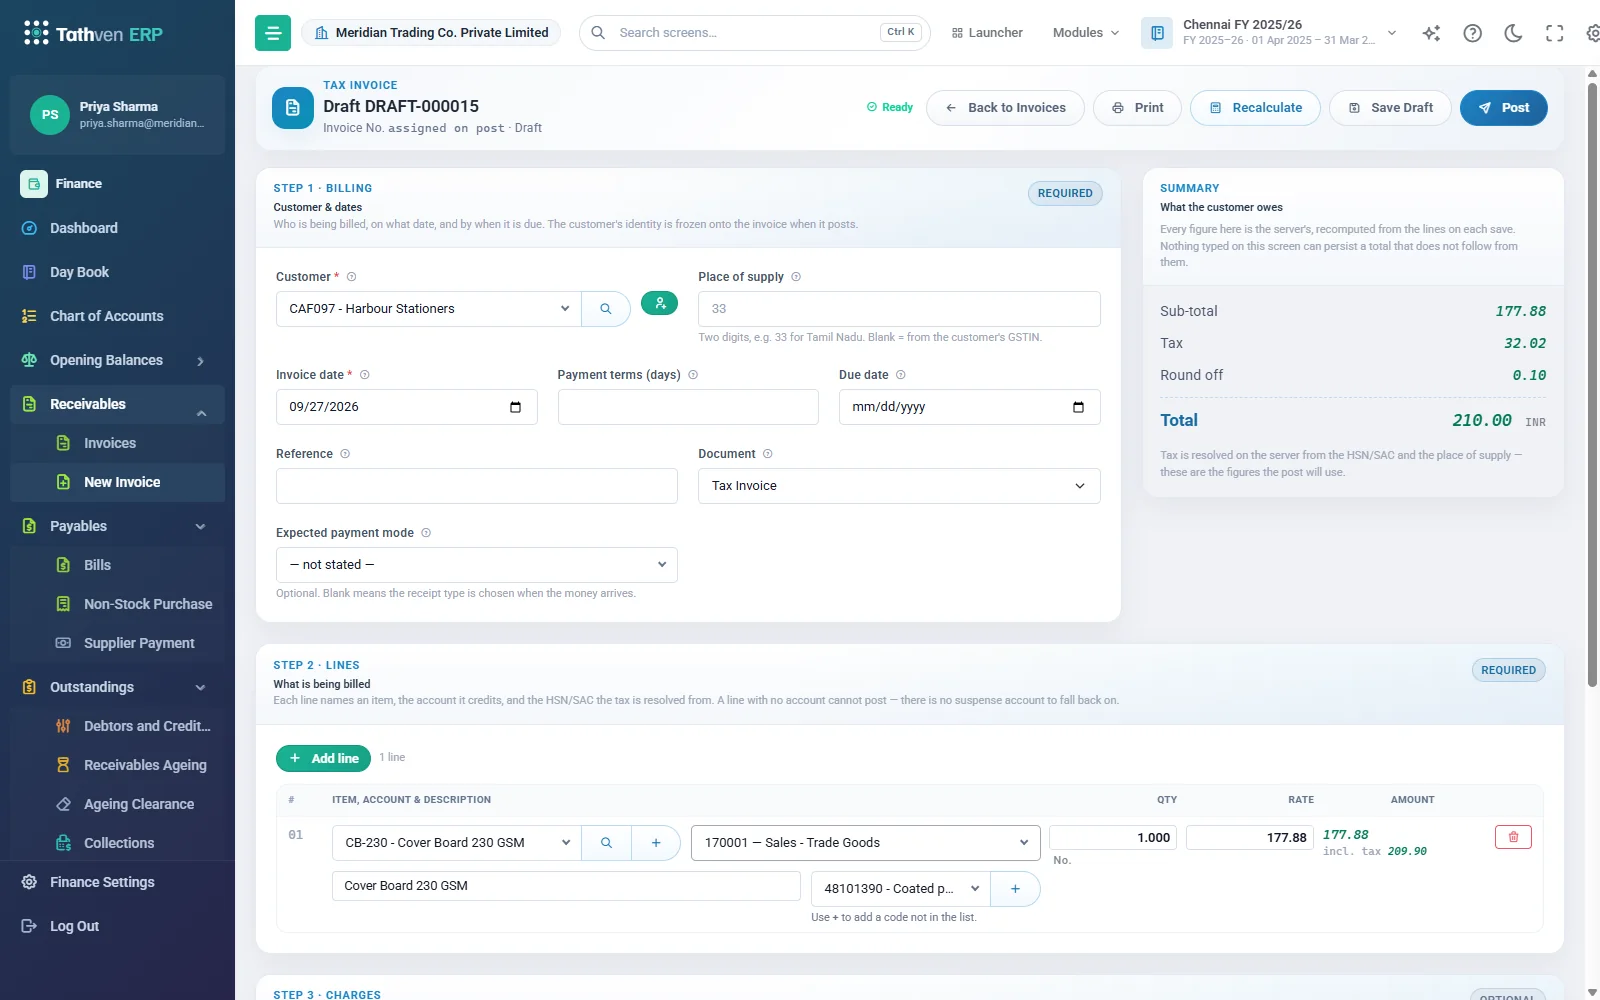Open Customer dropdown CAF097 Harbour Stationers
The height and width of the screenshot is (1000, 1600).
point(429,309)
